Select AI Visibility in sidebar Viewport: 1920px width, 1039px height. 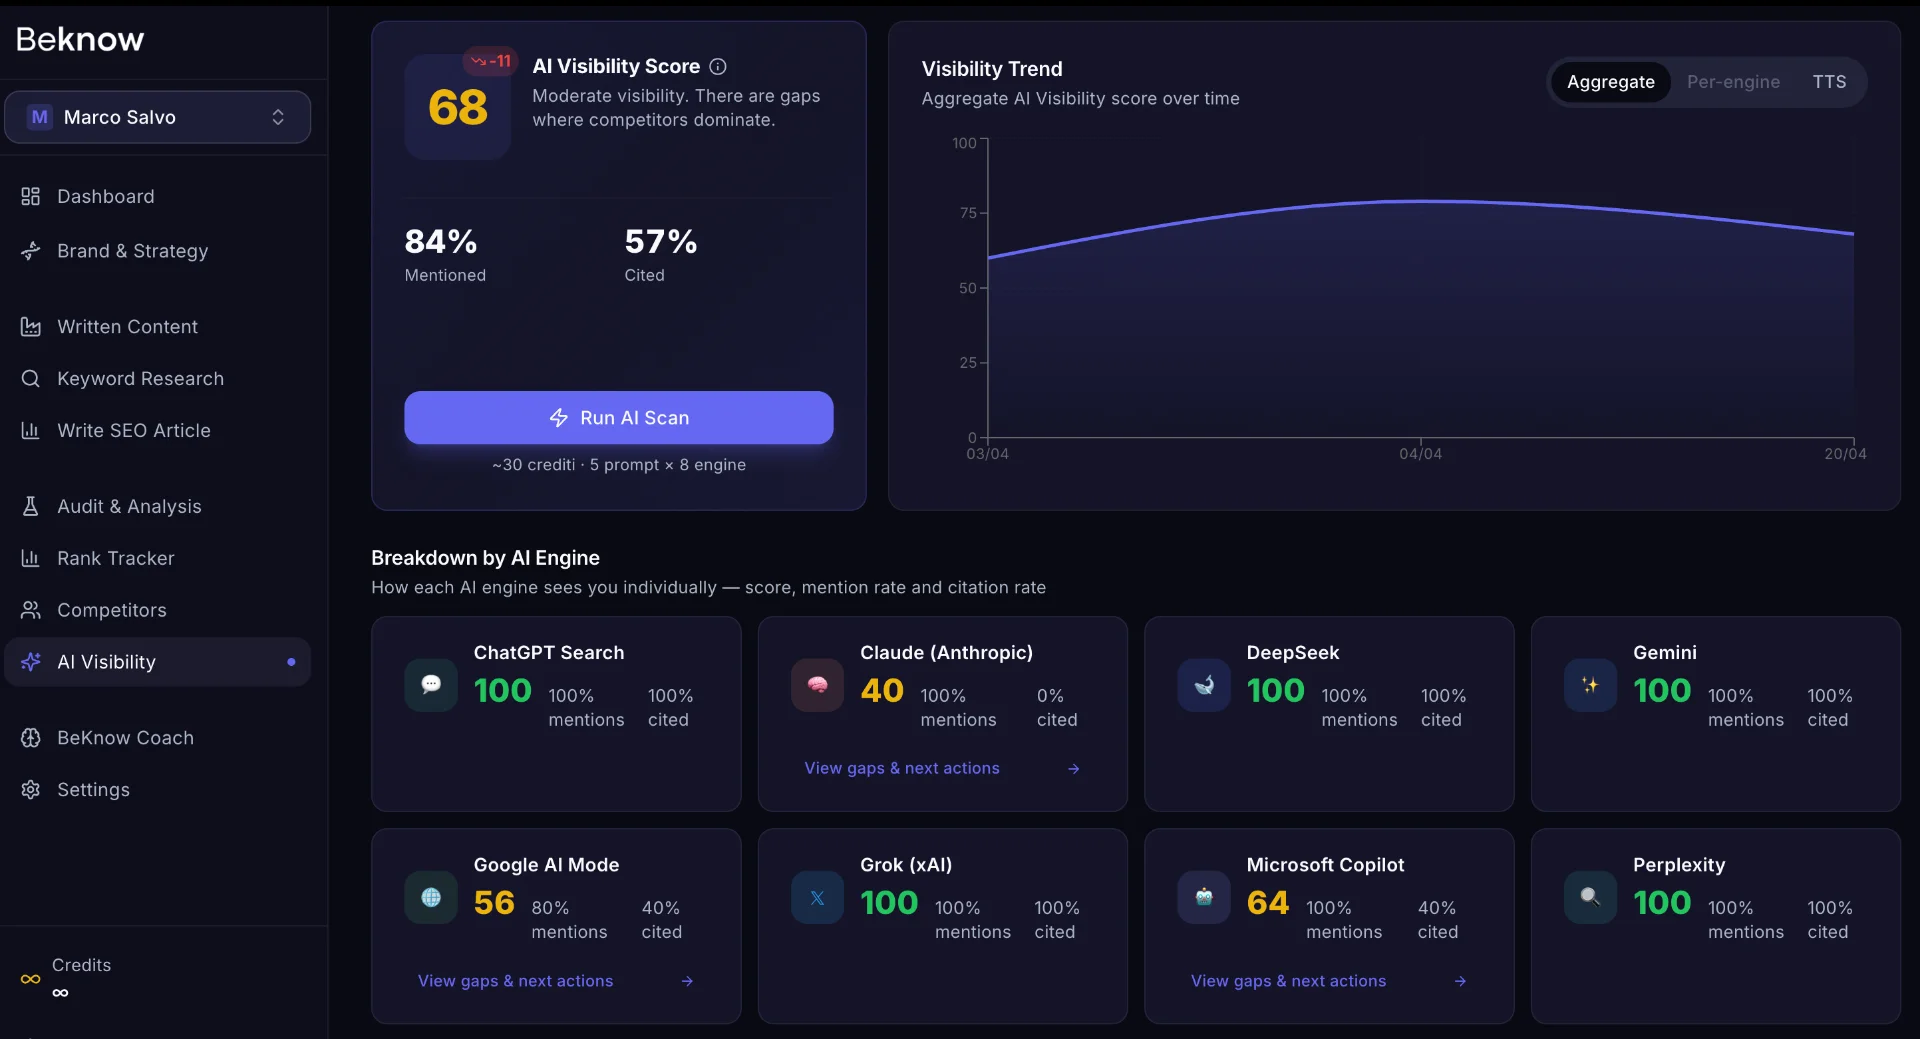[158, 662]
